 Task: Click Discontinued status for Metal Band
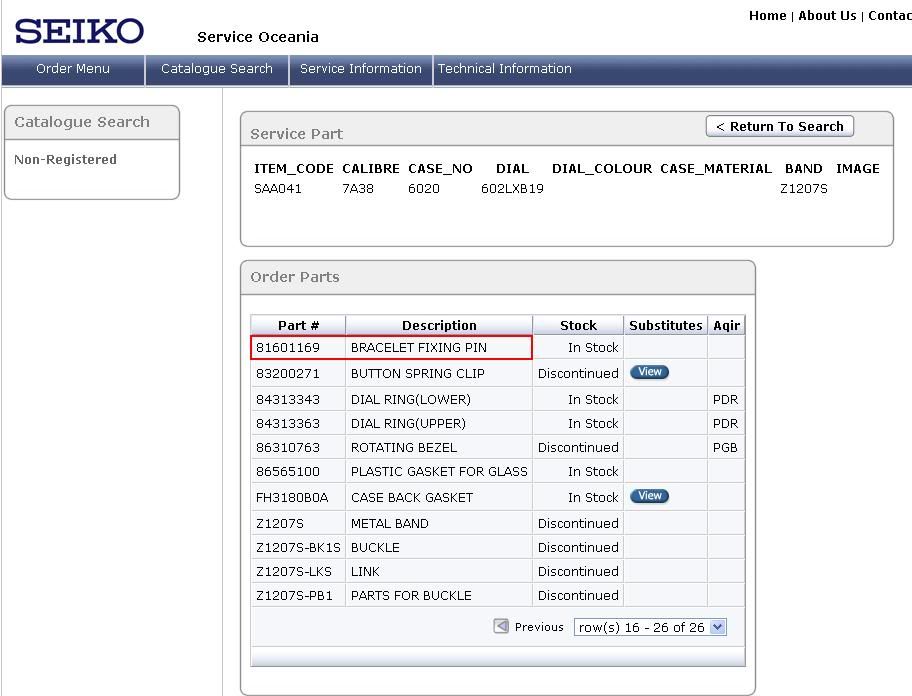578,523
